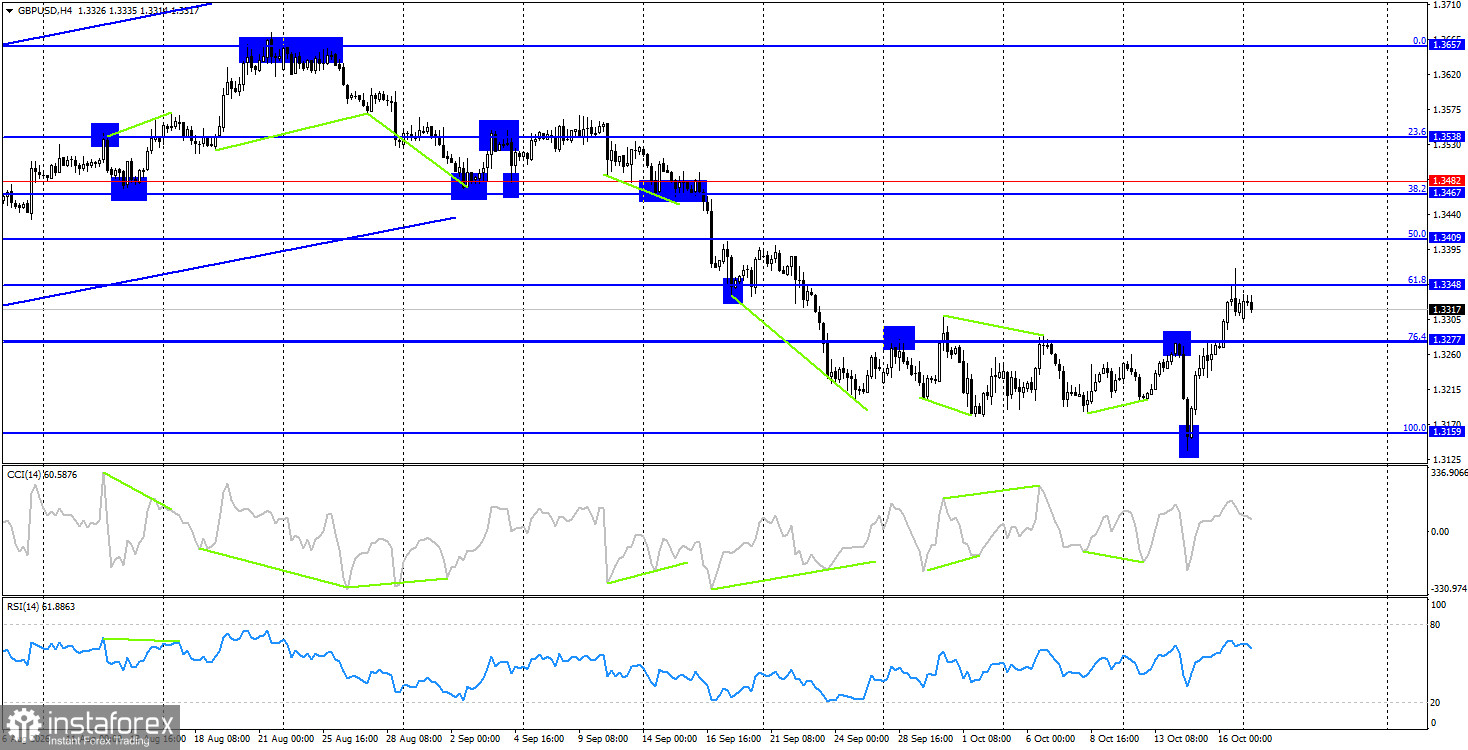Select the 50.0 Fibonacci level label

1416,234
